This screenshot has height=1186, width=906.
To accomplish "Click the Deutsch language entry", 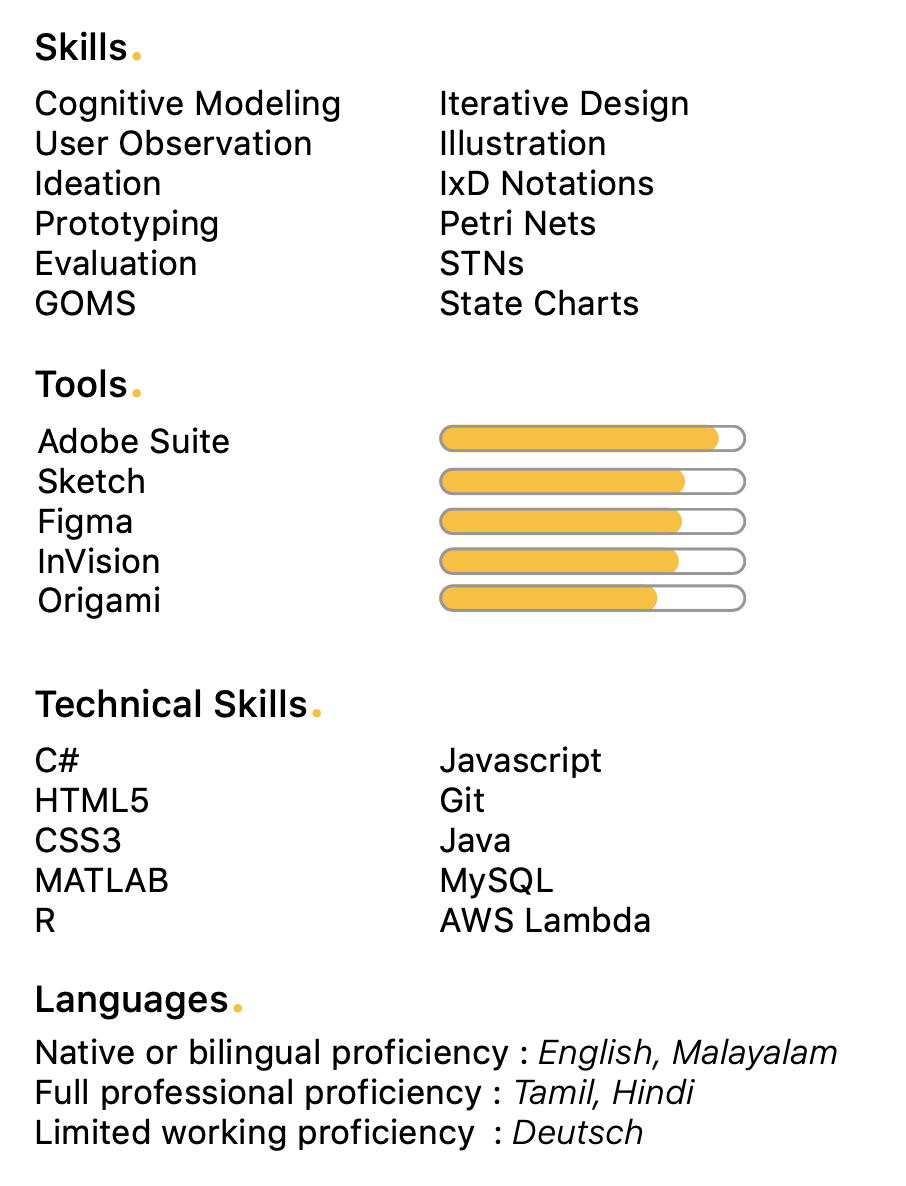I will click(578, 1133).
